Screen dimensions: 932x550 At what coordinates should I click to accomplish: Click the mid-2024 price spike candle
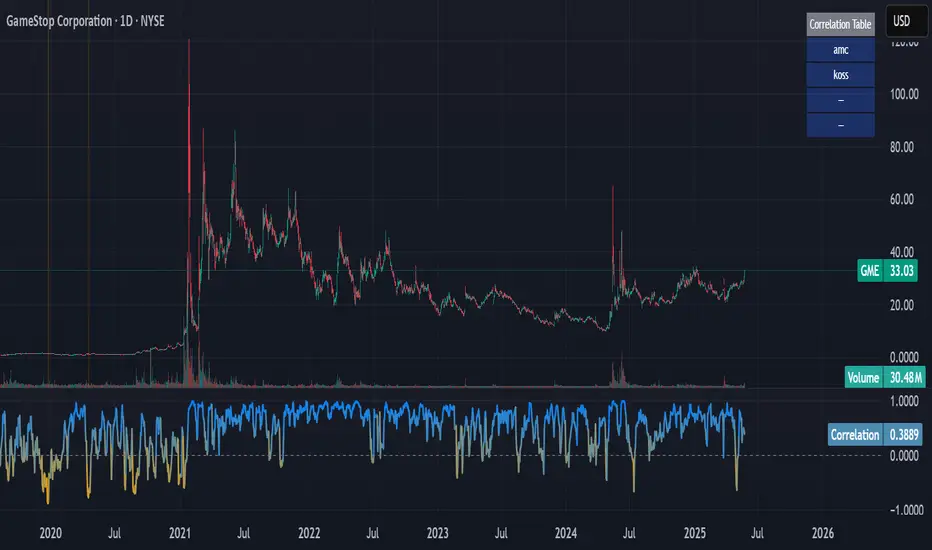[613, 238]
